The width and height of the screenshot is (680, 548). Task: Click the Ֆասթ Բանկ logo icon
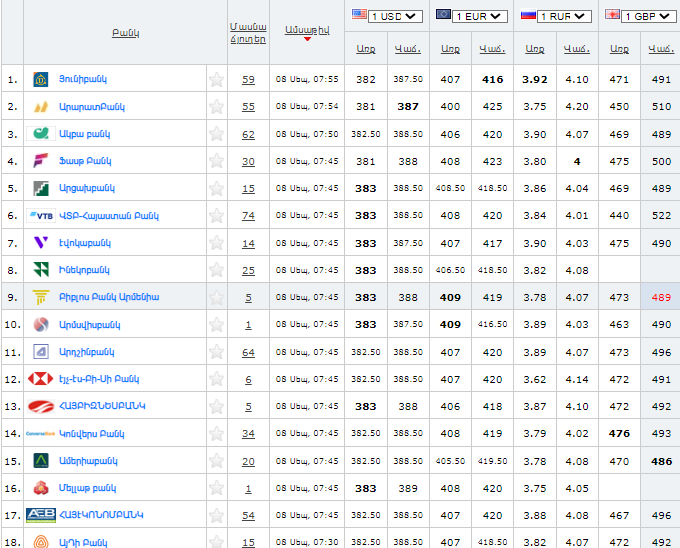(x=41, y=161)
